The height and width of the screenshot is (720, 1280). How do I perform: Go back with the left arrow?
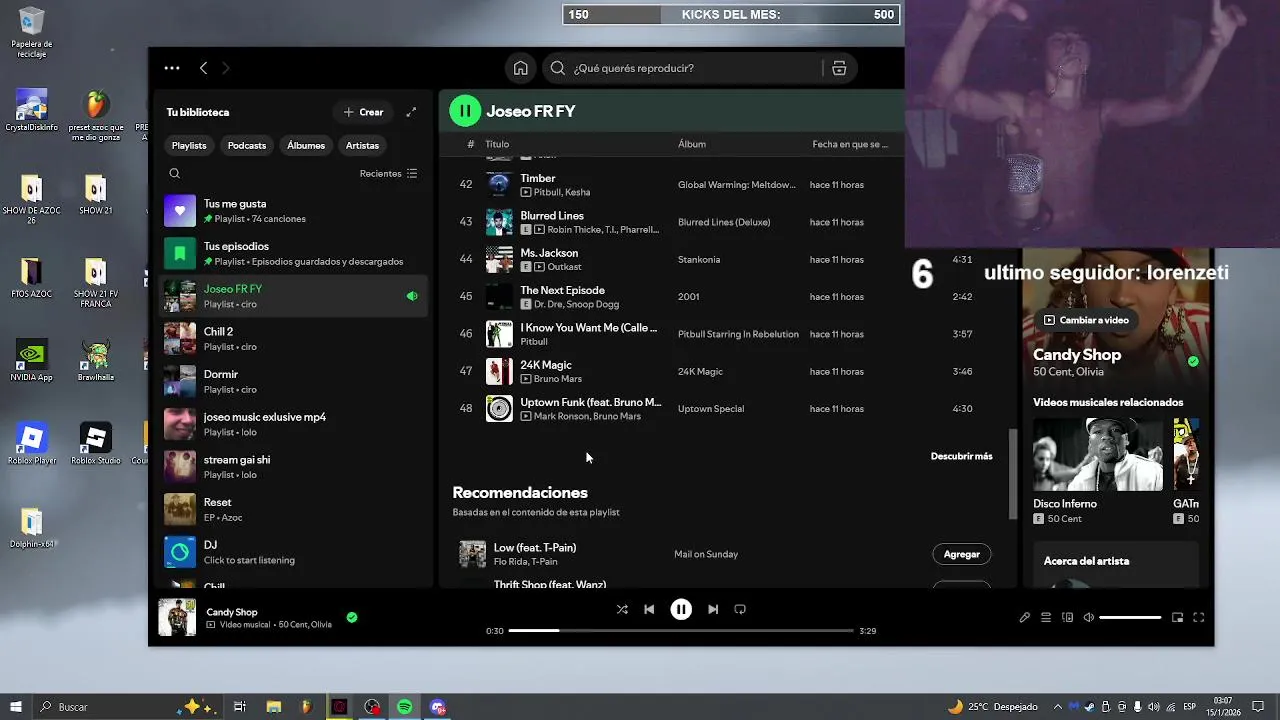coord(203,68)
